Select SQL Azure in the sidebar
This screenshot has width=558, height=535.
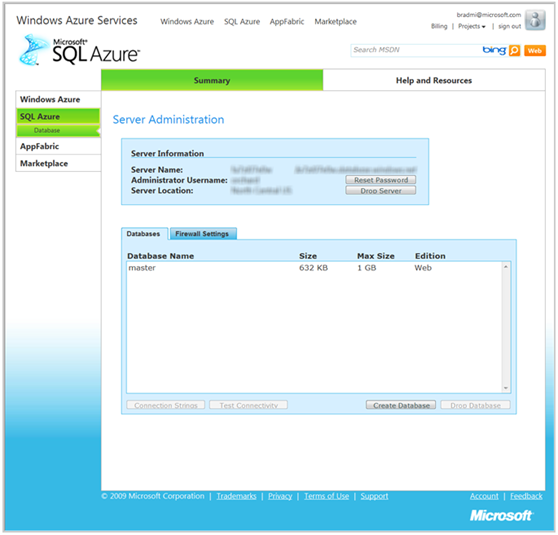(58, 116)
